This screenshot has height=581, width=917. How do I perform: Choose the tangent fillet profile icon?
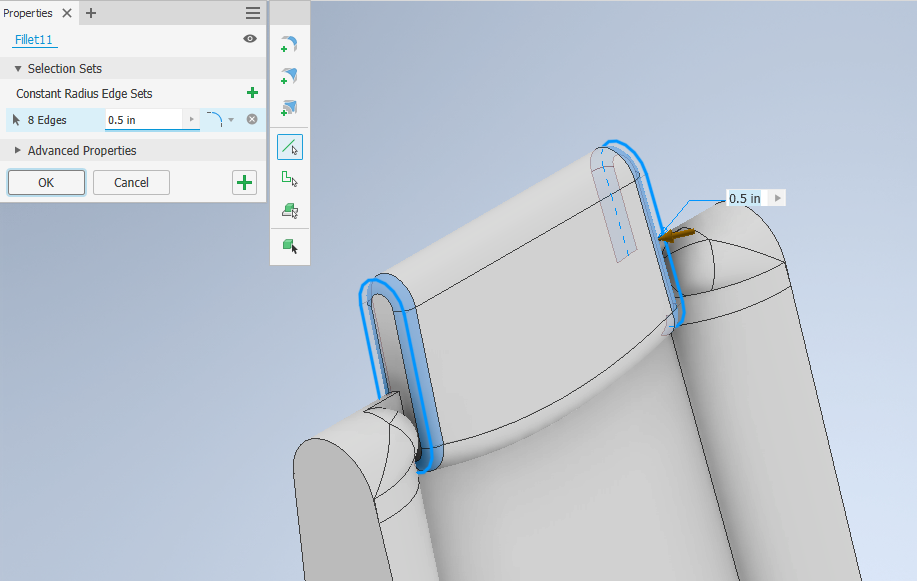214,119
